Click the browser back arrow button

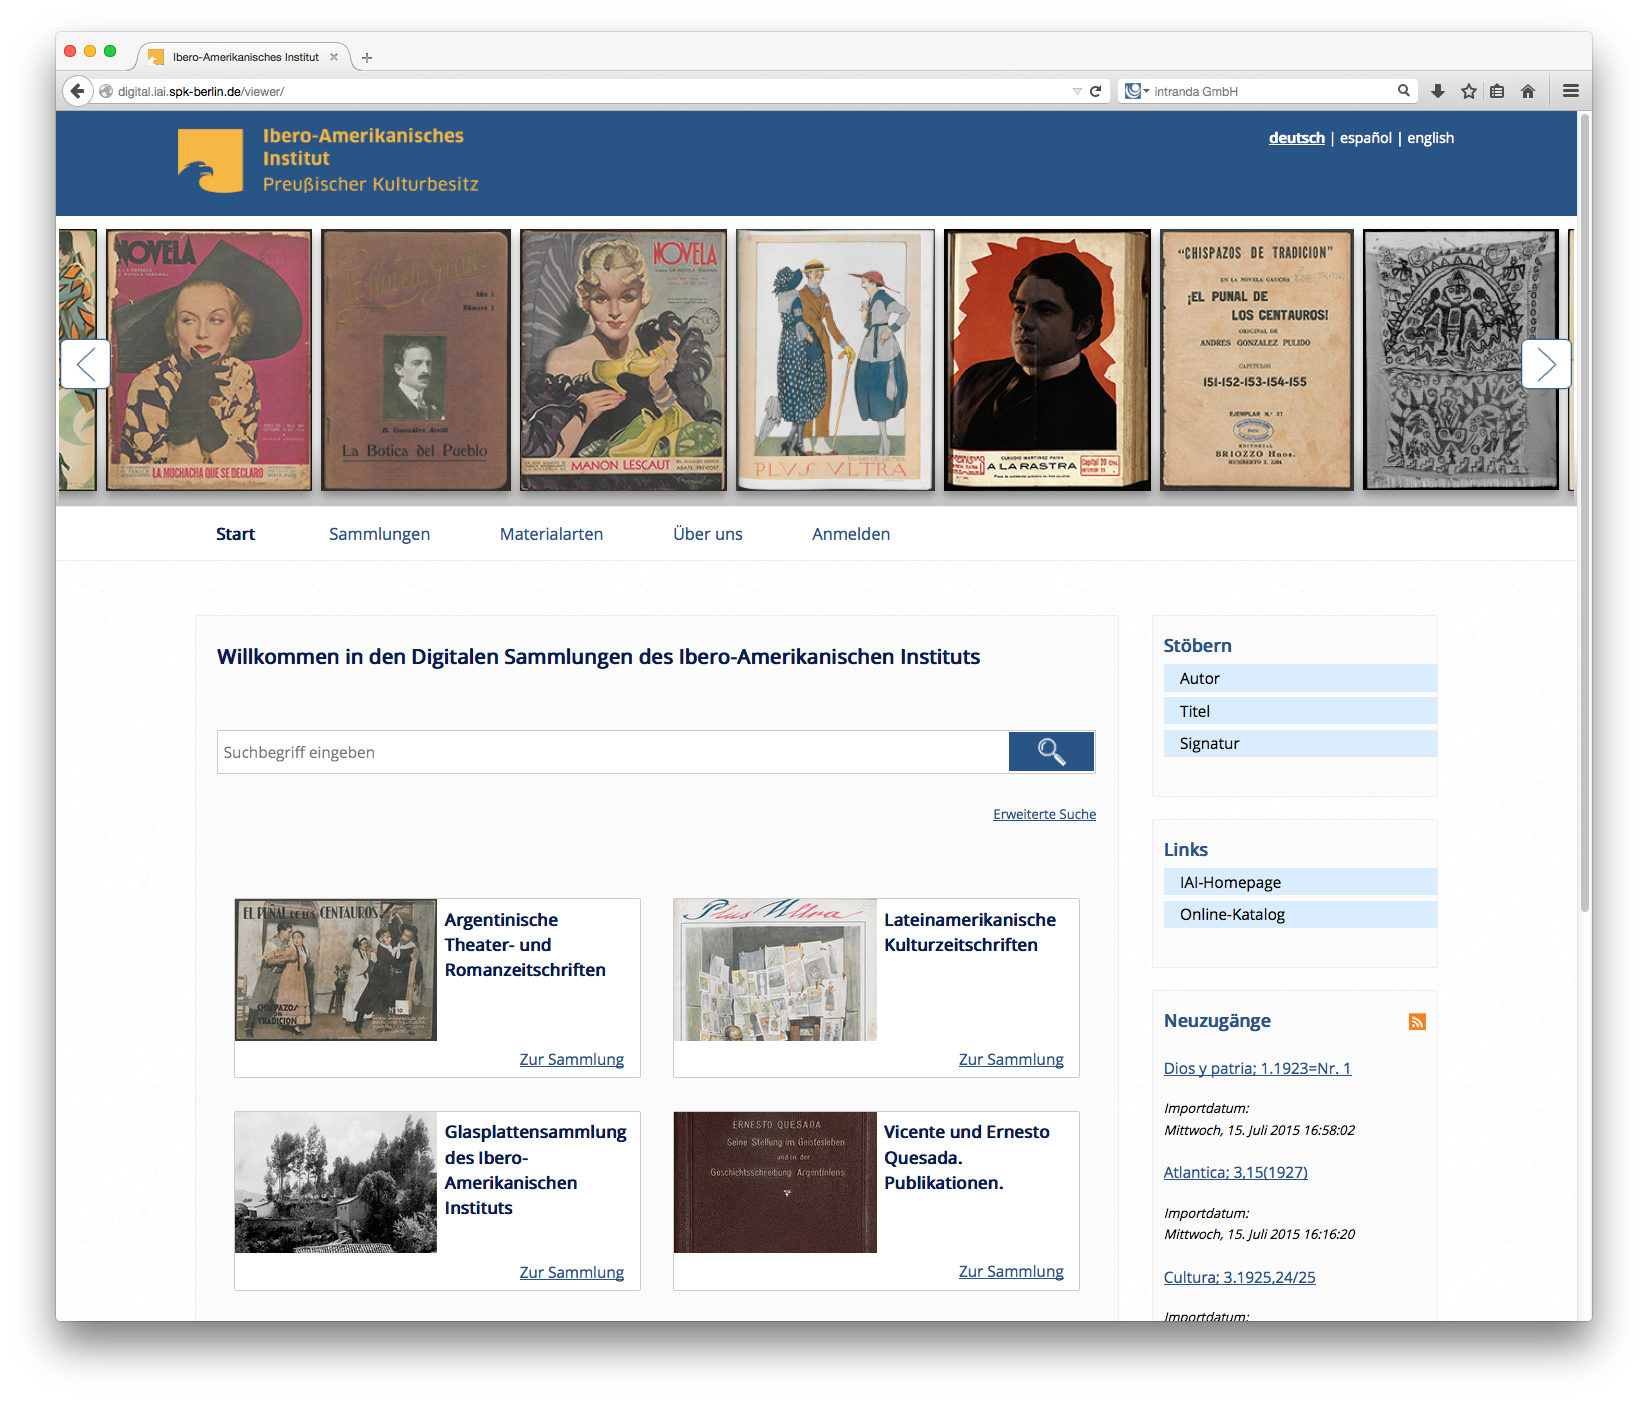77,91
